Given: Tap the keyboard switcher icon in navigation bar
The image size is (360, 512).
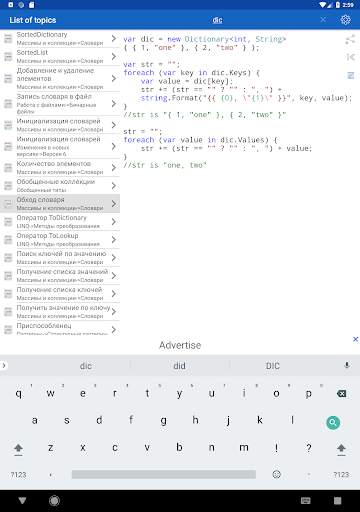Looking at the screenshot, I should pyautogui.click(x=306, y=500).
